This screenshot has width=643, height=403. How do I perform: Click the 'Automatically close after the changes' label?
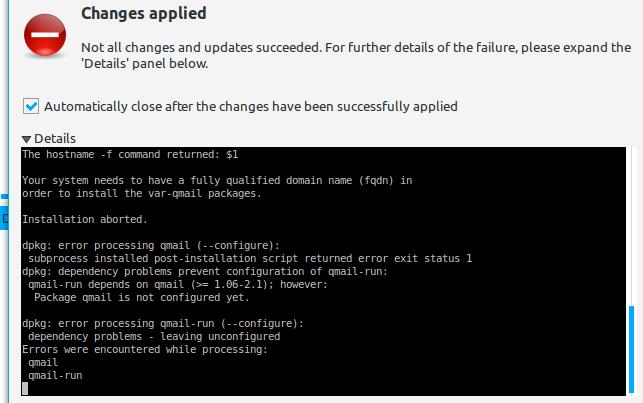point(251,107)
